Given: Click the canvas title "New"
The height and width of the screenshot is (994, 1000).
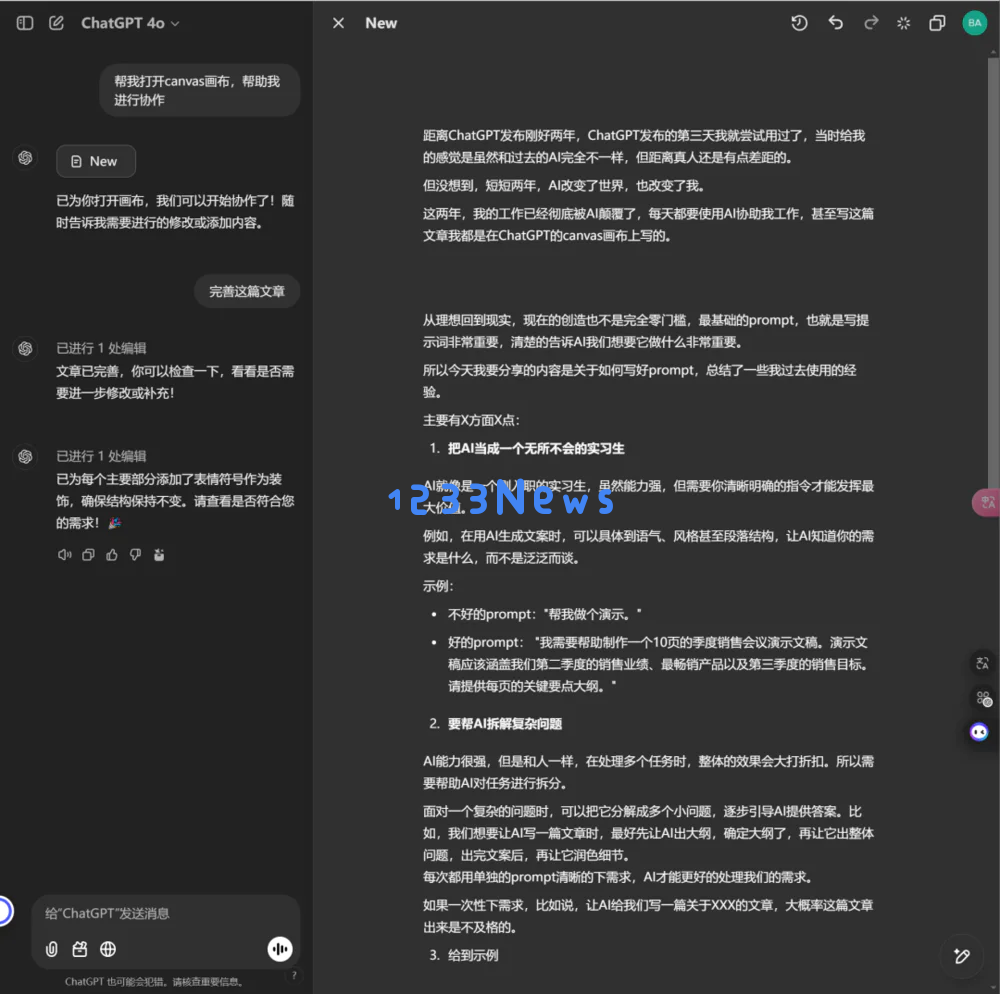Looking at the screenshot, I should point(381,24).
